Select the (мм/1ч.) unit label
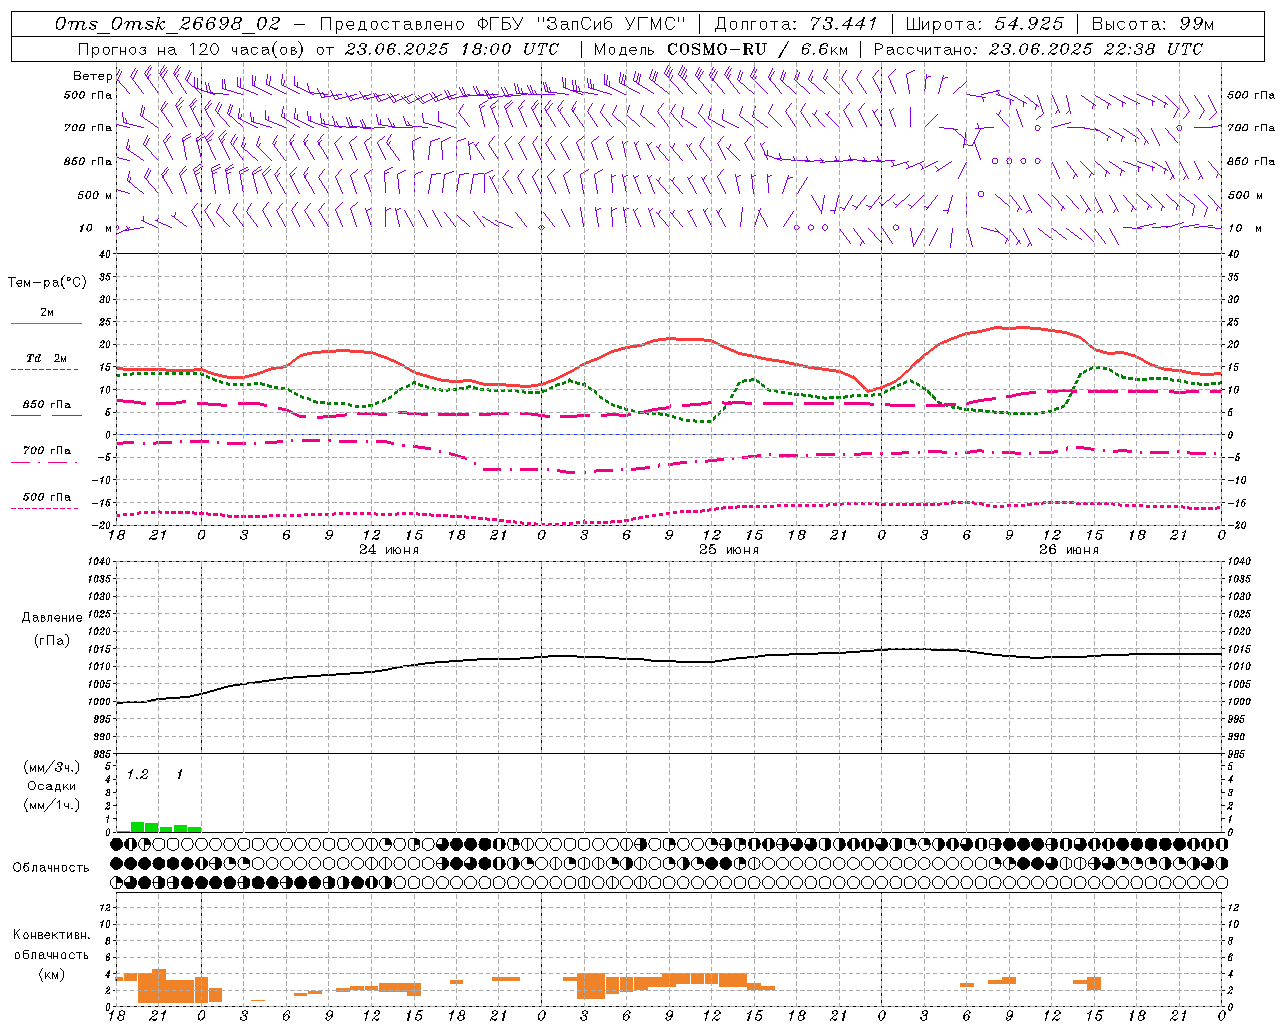 (52, 805)
